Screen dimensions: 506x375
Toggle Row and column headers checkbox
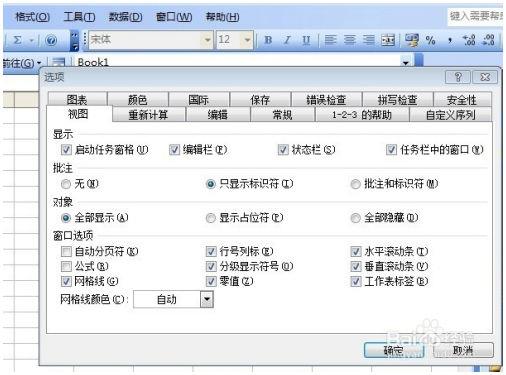coord(211,251)
